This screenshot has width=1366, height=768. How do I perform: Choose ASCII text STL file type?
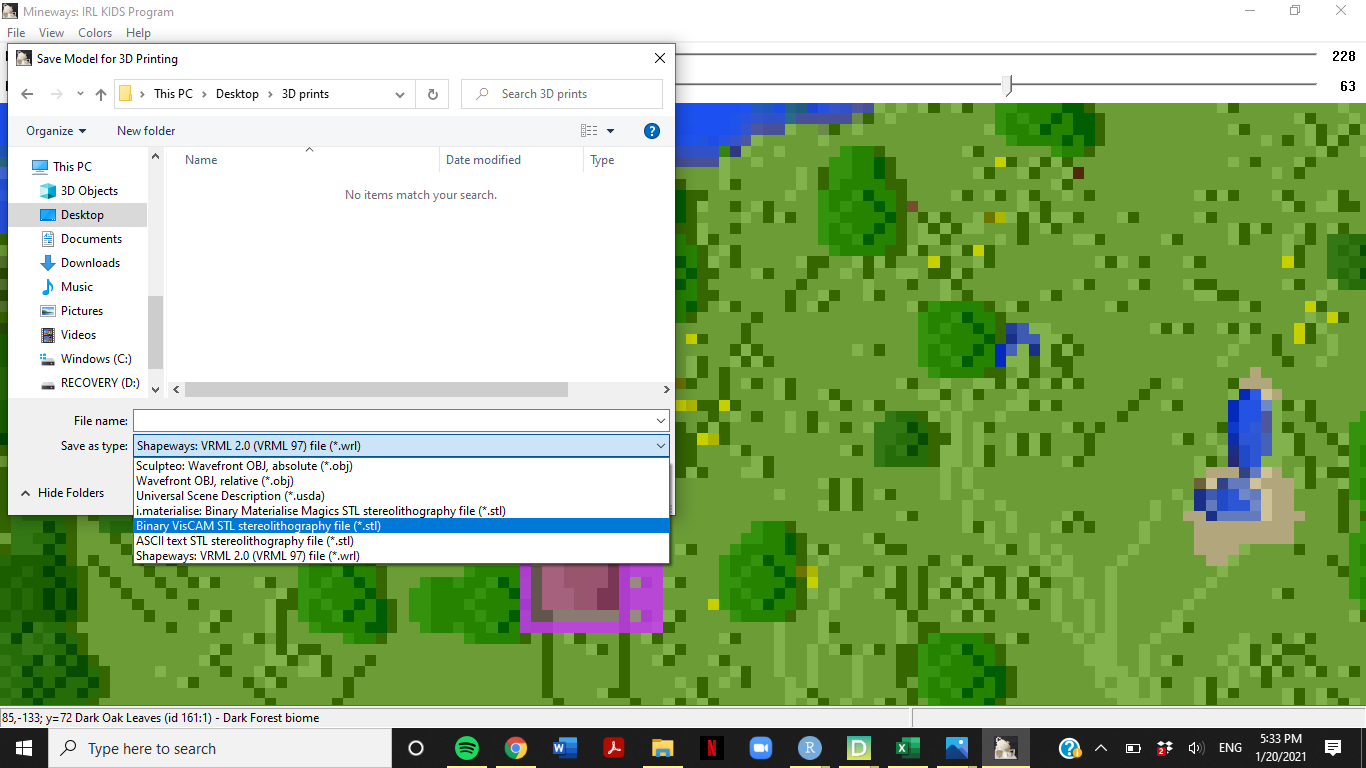point(401,541)
